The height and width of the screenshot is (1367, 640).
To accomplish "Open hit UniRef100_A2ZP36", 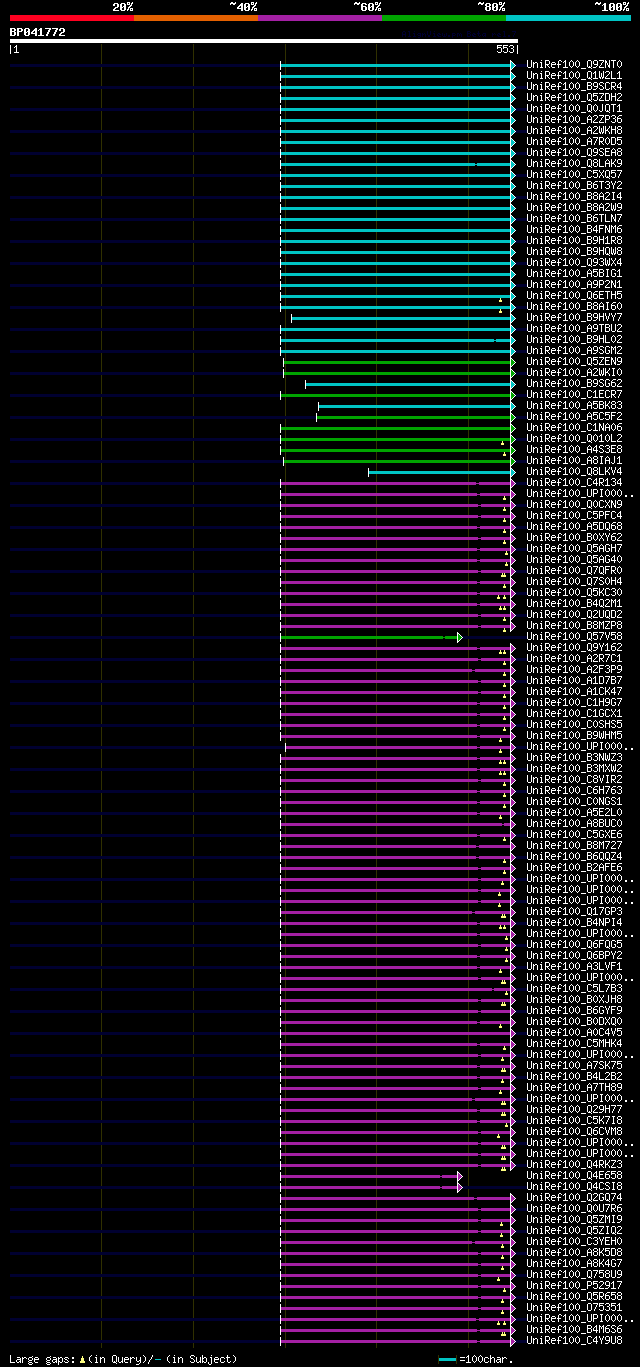I will coord(574,120).
